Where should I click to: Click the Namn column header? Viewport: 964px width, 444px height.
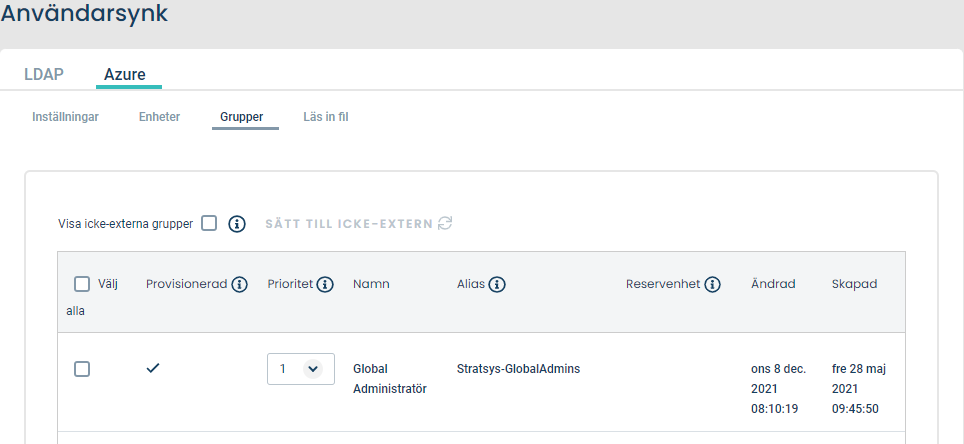point(371,284)
